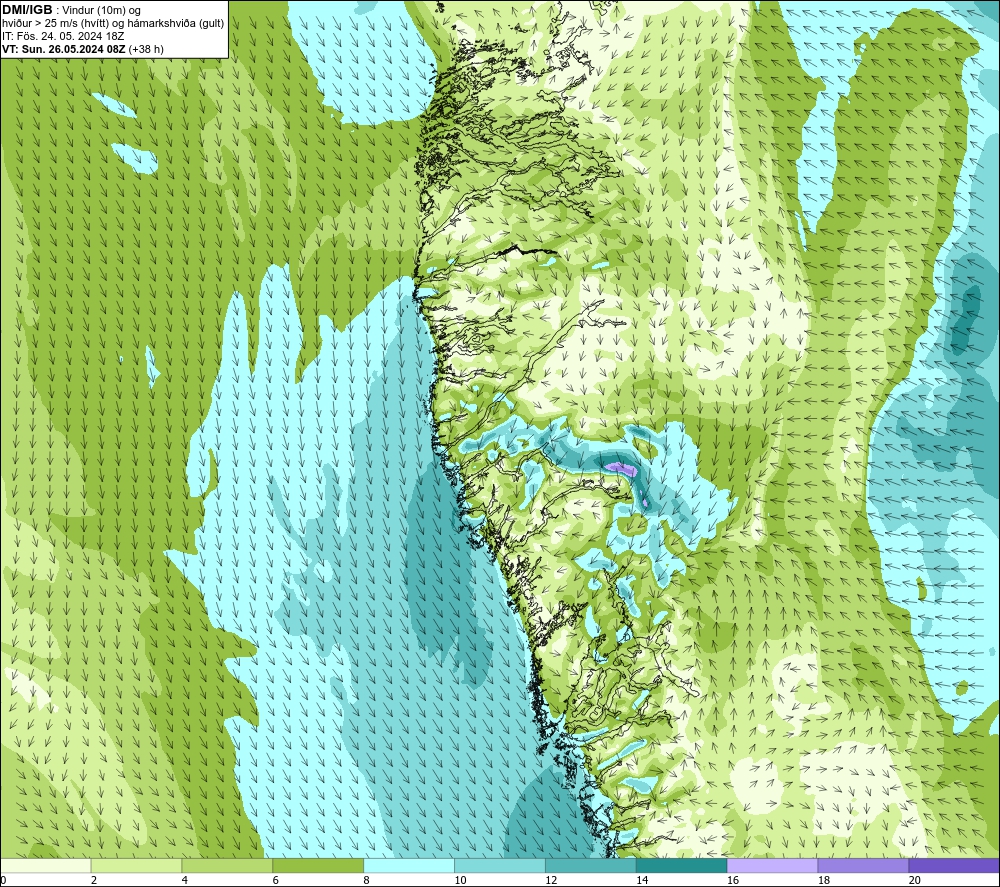Pick the 16–18 m/s light purple legend swatch
This screenshot has height=887, width=1000.
(x=772, y=865)
